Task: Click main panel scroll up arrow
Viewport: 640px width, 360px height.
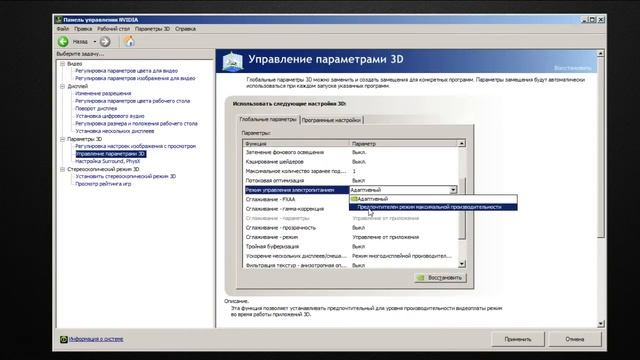Action: pyautogui.click(x=600, y=53)
